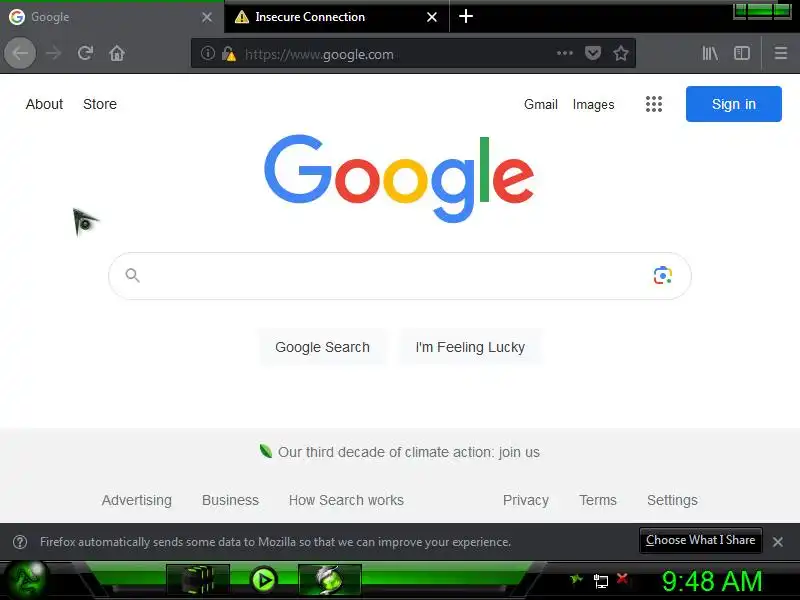Bookmark this page with the star icon
Screen dimensions: 800x600
pyautogui.click(x=621, y=53)
